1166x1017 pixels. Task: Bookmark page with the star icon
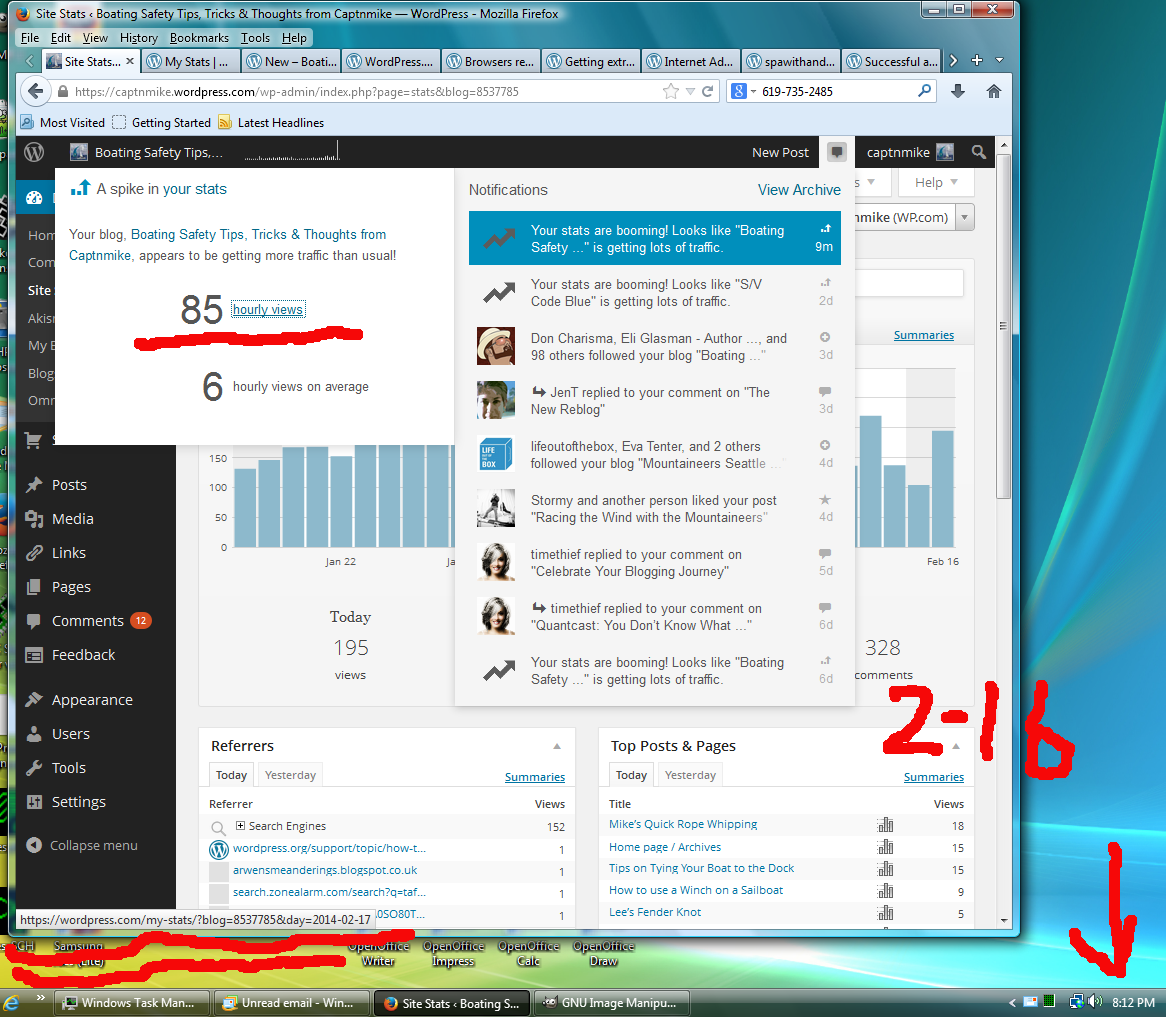(x=670, y=91)
